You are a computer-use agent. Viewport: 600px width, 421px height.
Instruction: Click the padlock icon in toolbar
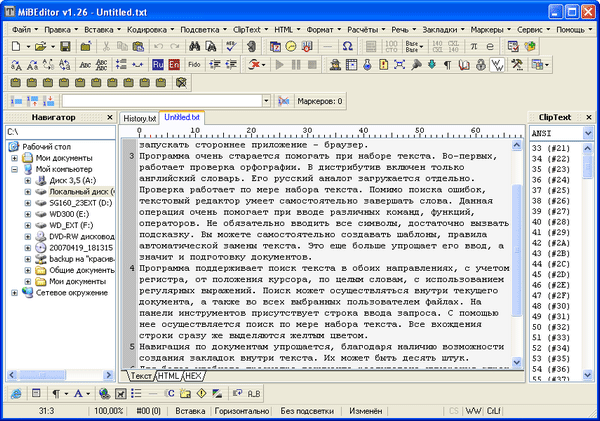tap(481, 65)
